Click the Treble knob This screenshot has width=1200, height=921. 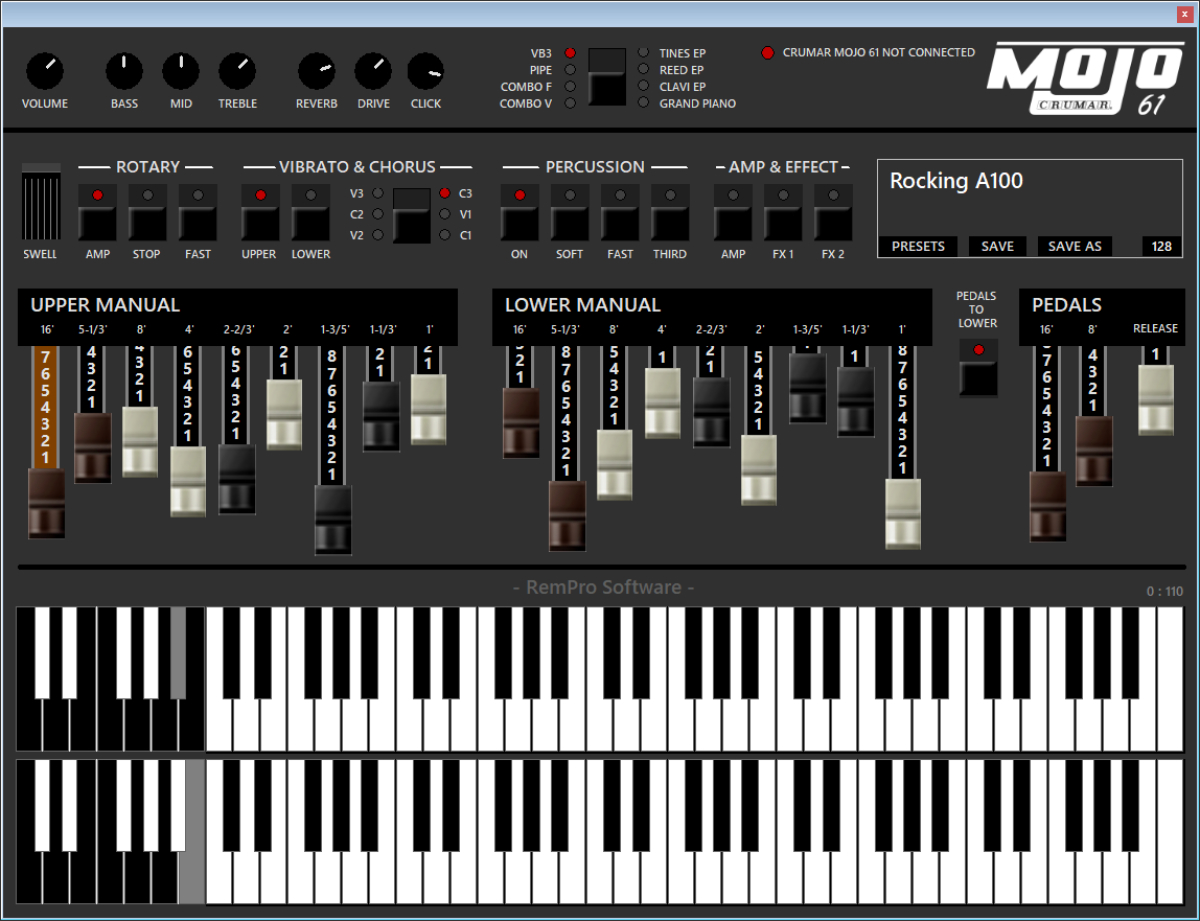coord(238,71)
